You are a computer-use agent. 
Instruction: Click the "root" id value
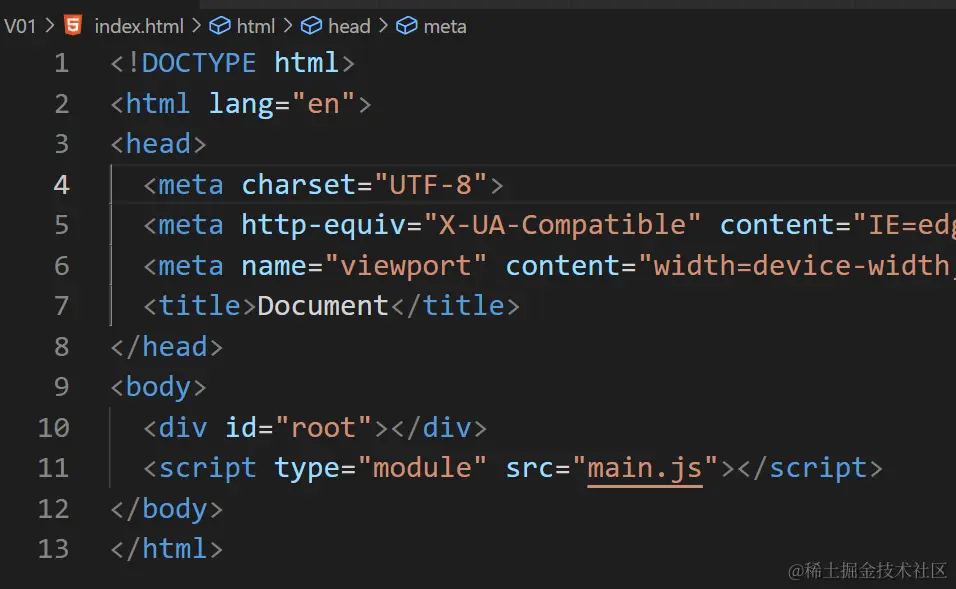click(x=323, y=427)
